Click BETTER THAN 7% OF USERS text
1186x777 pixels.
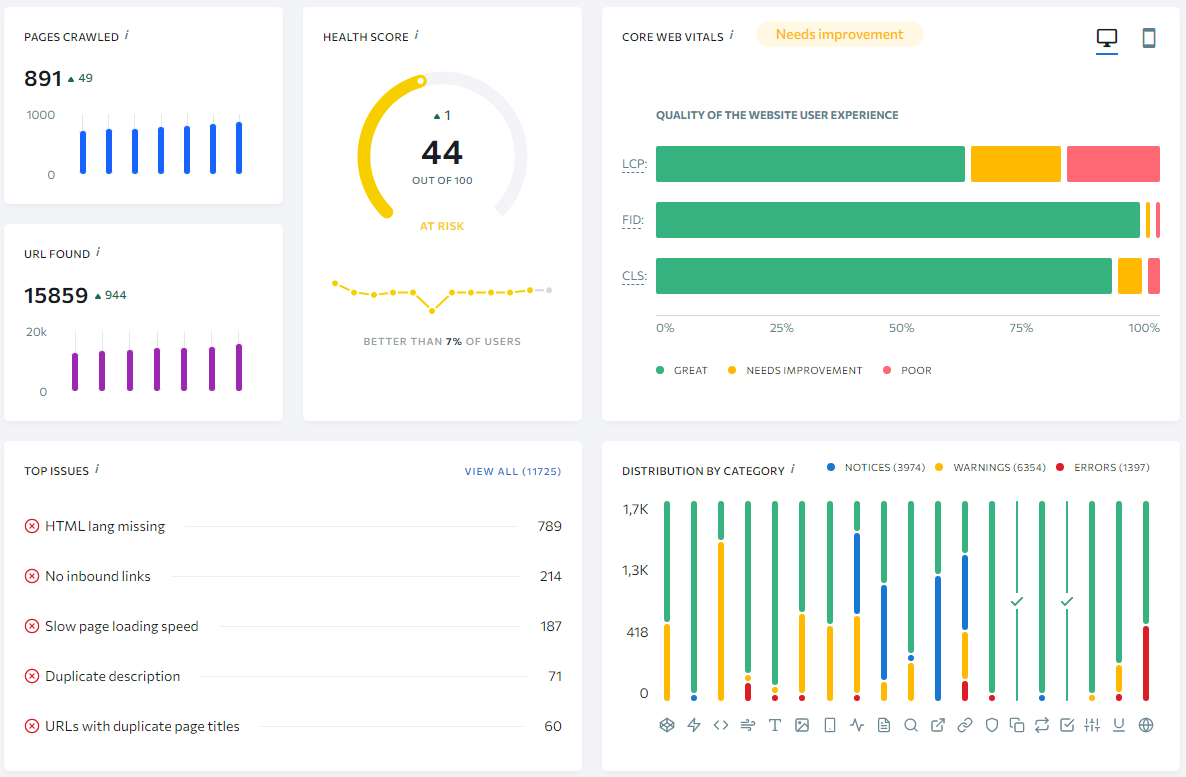click(442, 341)
